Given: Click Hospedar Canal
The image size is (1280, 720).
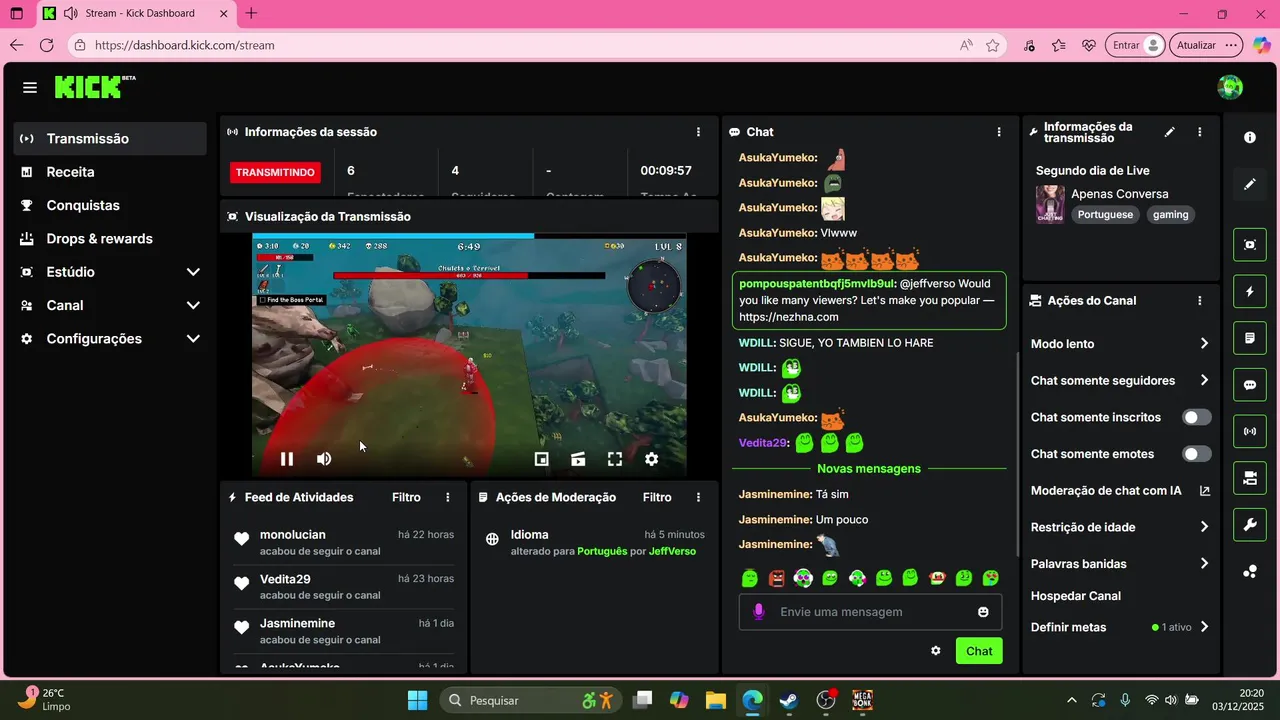Looking at the screenshot, I should point(1076,596).
